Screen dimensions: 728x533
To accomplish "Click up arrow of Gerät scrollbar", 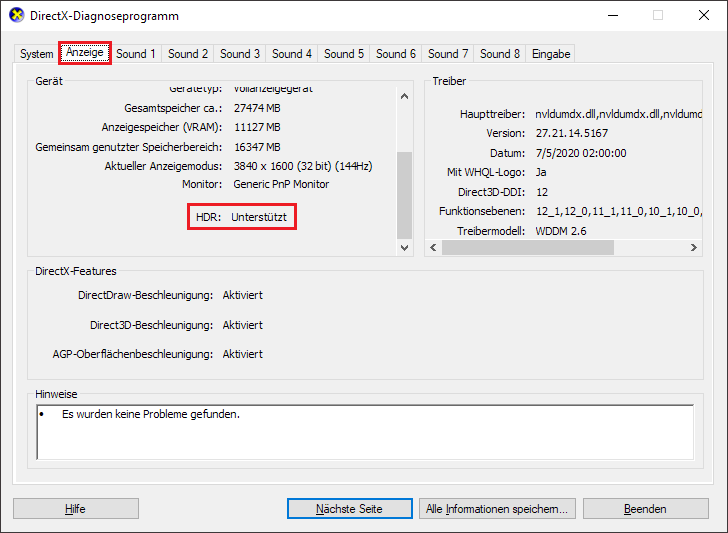I will coord(404,96).
